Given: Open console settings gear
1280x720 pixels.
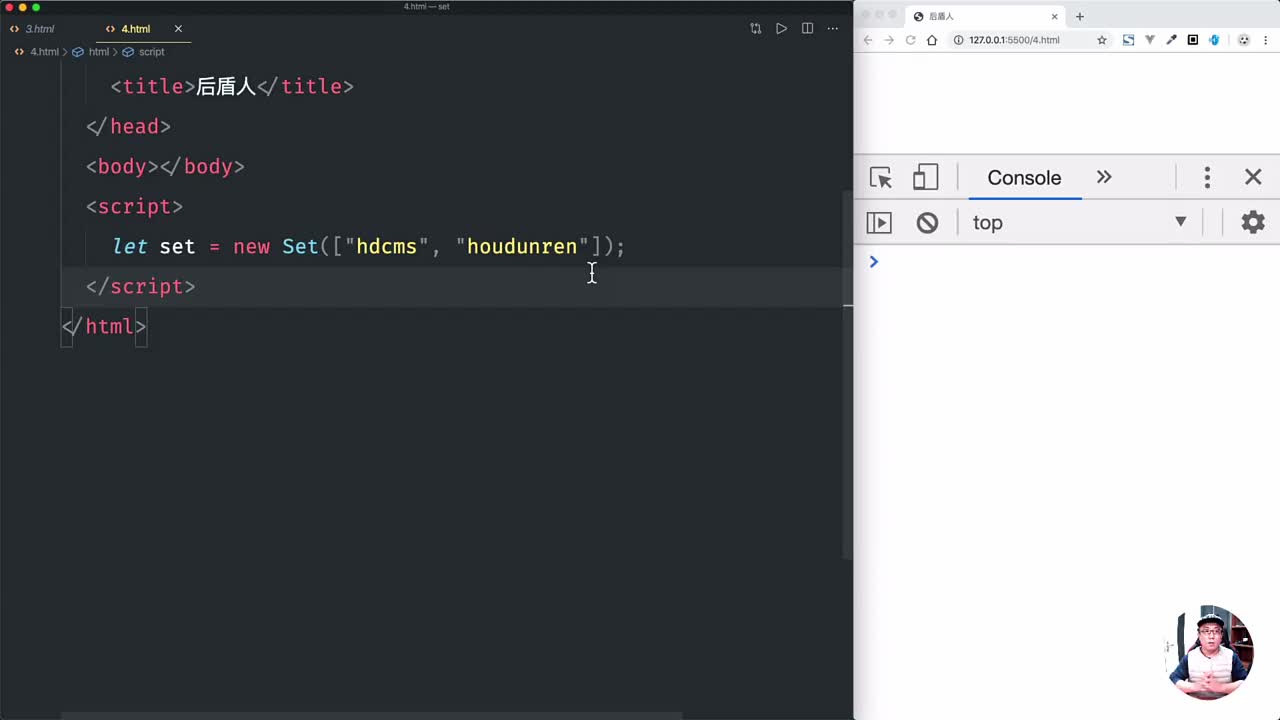Looking at the screenshot, I should click(1253, 222).
